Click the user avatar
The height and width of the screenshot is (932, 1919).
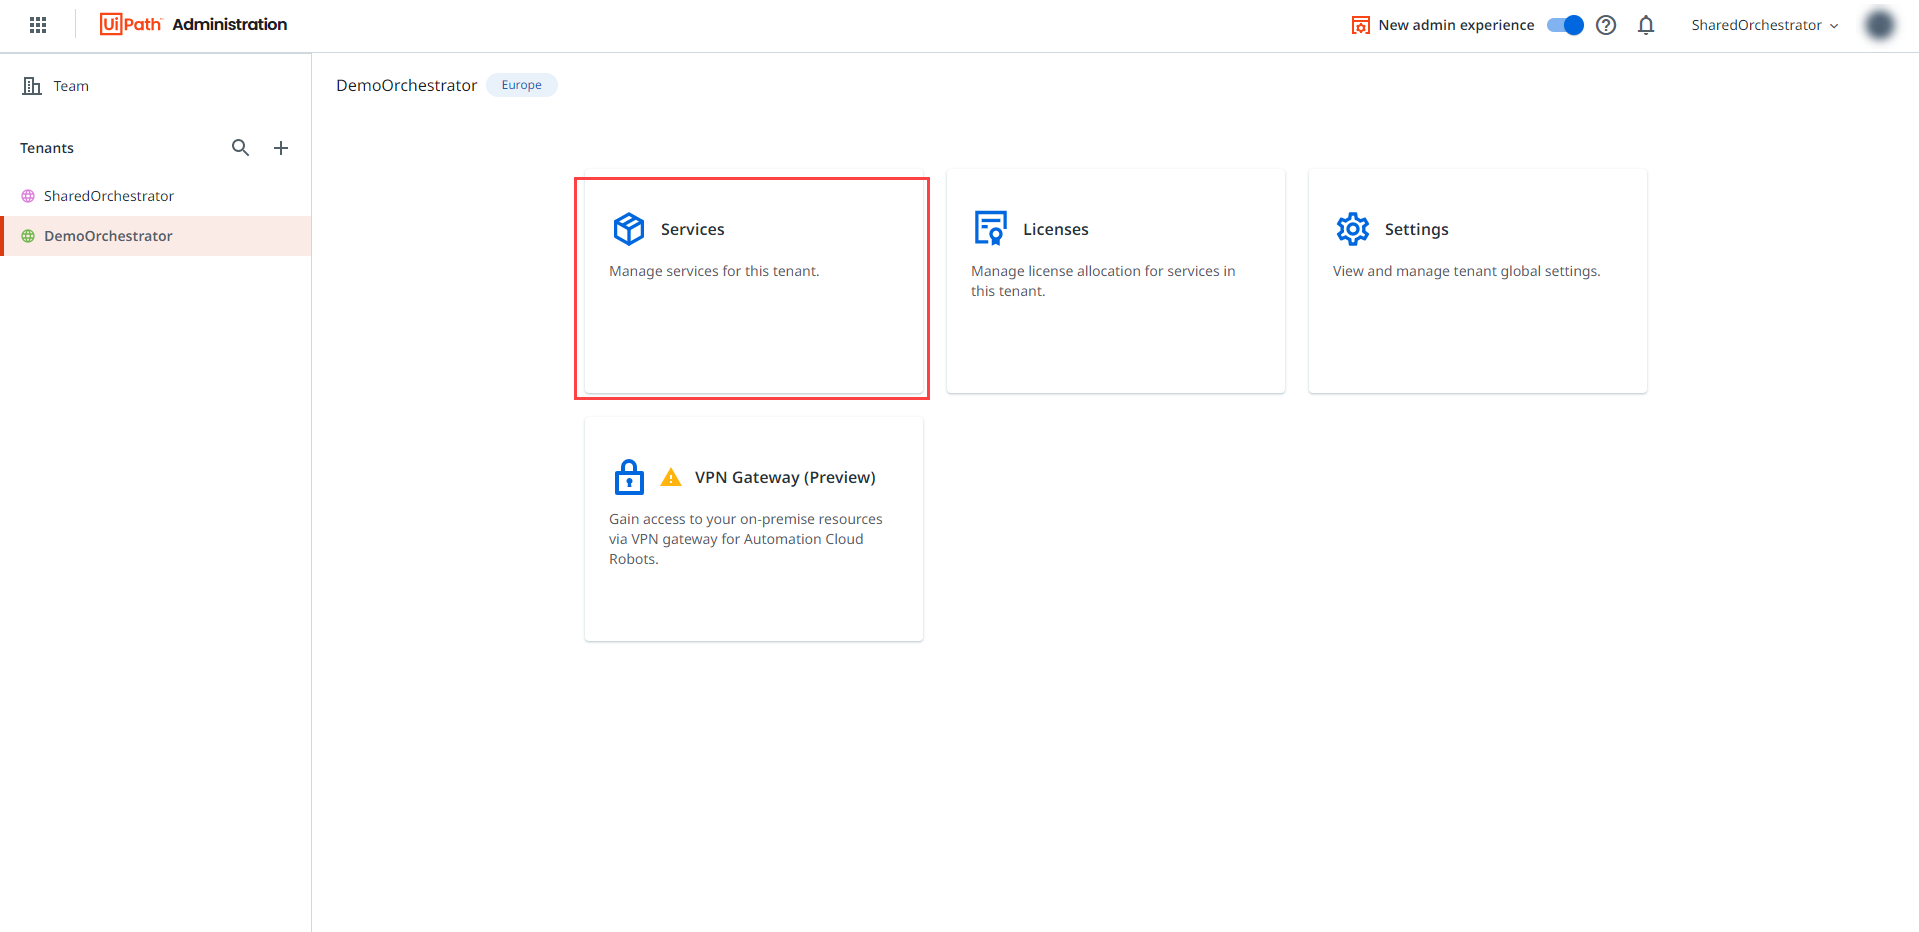[x=1880, y=25]
